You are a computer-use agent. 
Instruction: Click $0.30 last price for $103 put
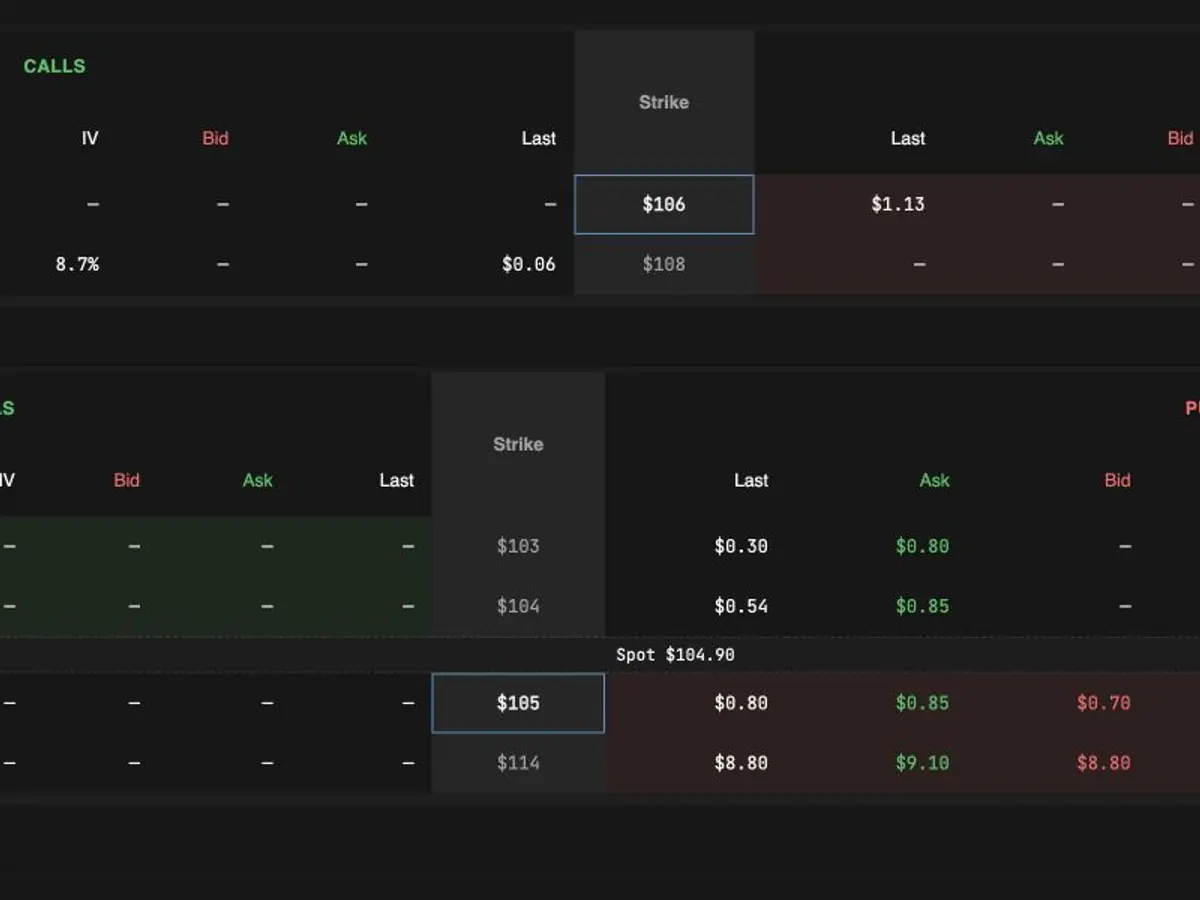[x=741, y=546]
